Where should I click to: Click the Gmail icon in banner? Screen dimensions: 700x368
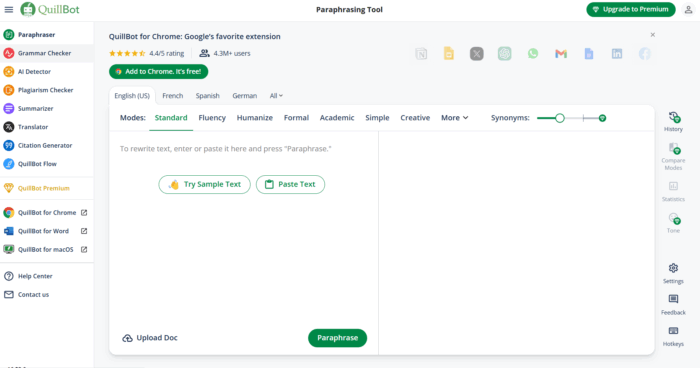coord(561,54)
